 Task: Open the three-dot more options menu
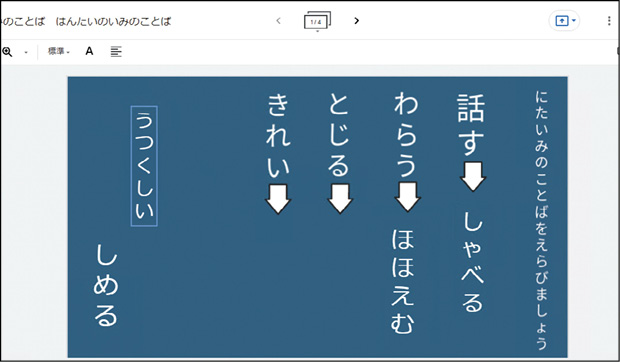point(609,21)
